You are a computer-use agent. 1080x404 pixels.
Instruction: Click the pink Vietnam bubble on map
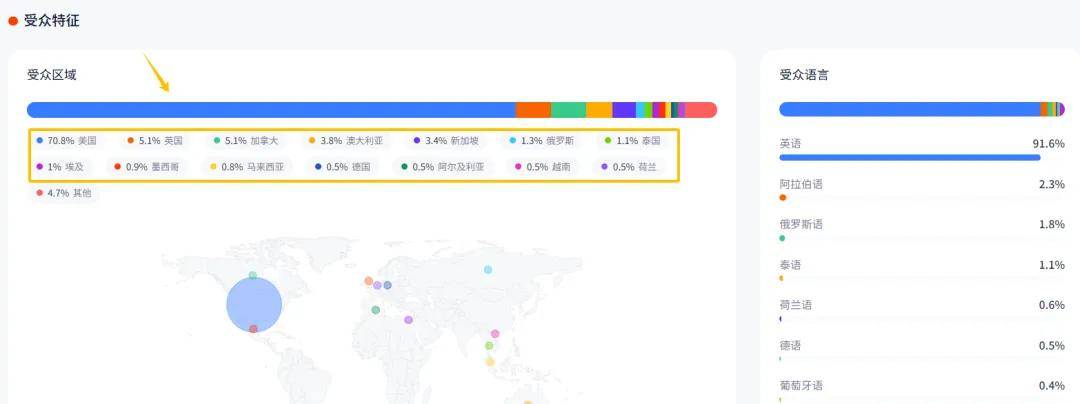point(494,334)
